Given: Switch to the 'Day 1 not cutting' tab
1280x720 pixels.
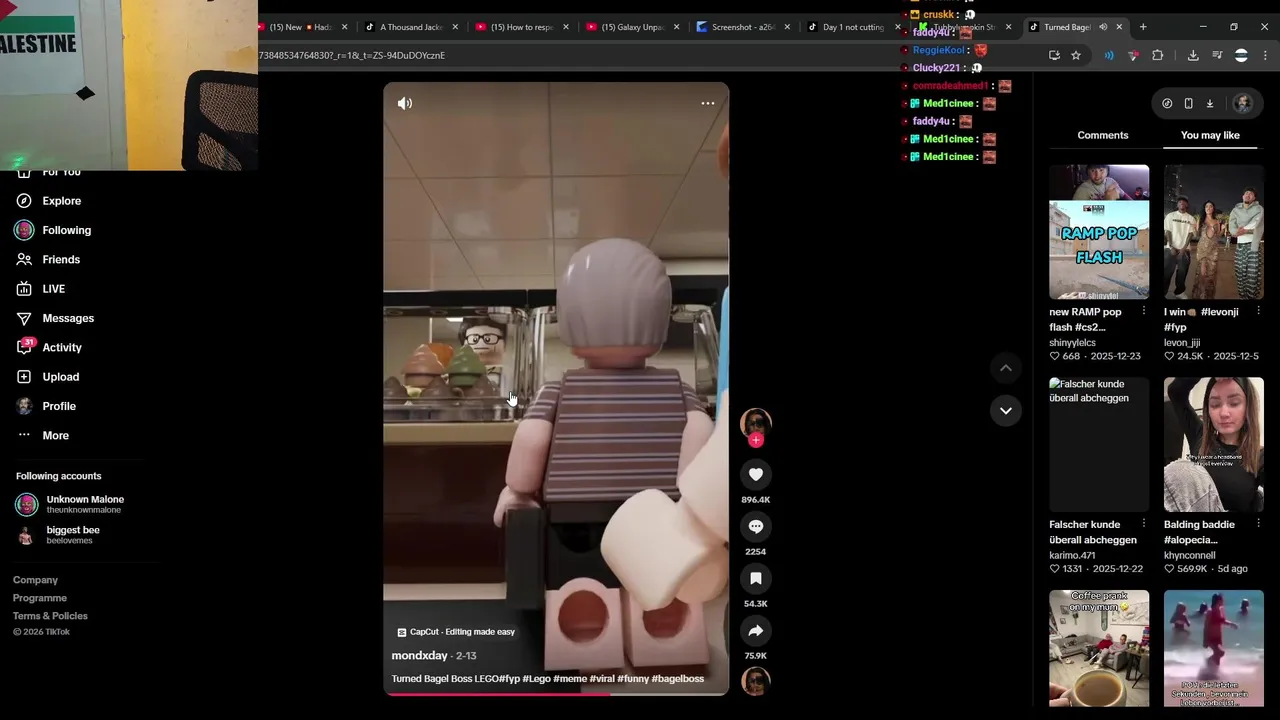Looking at the screenshot, I should click(x=853, y=27).
